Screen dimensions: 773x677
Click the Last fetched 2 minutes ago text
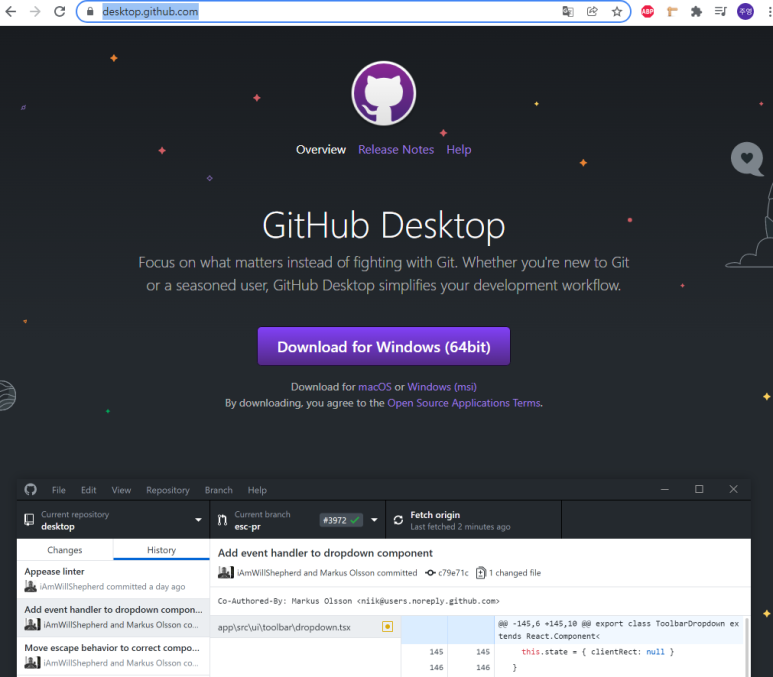click(x=460, y=527)
